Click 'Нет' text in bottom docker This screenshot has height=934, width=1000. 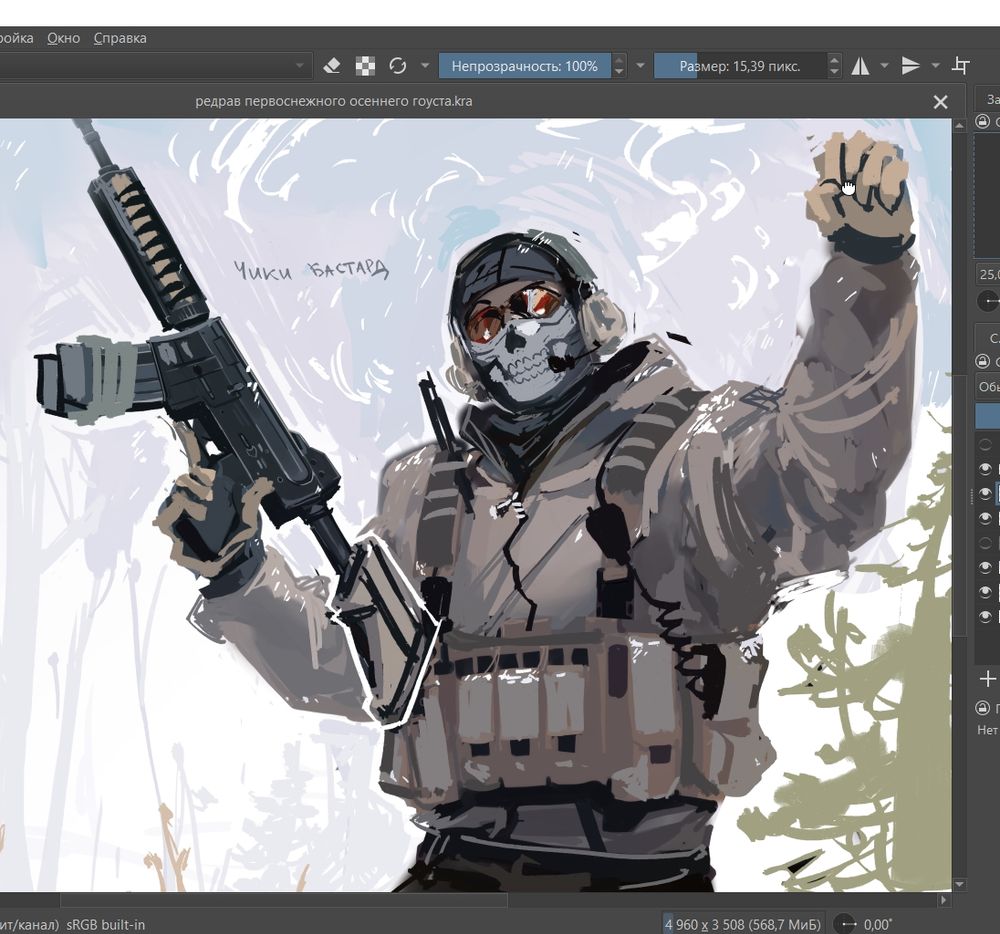(x=988, y=730)
